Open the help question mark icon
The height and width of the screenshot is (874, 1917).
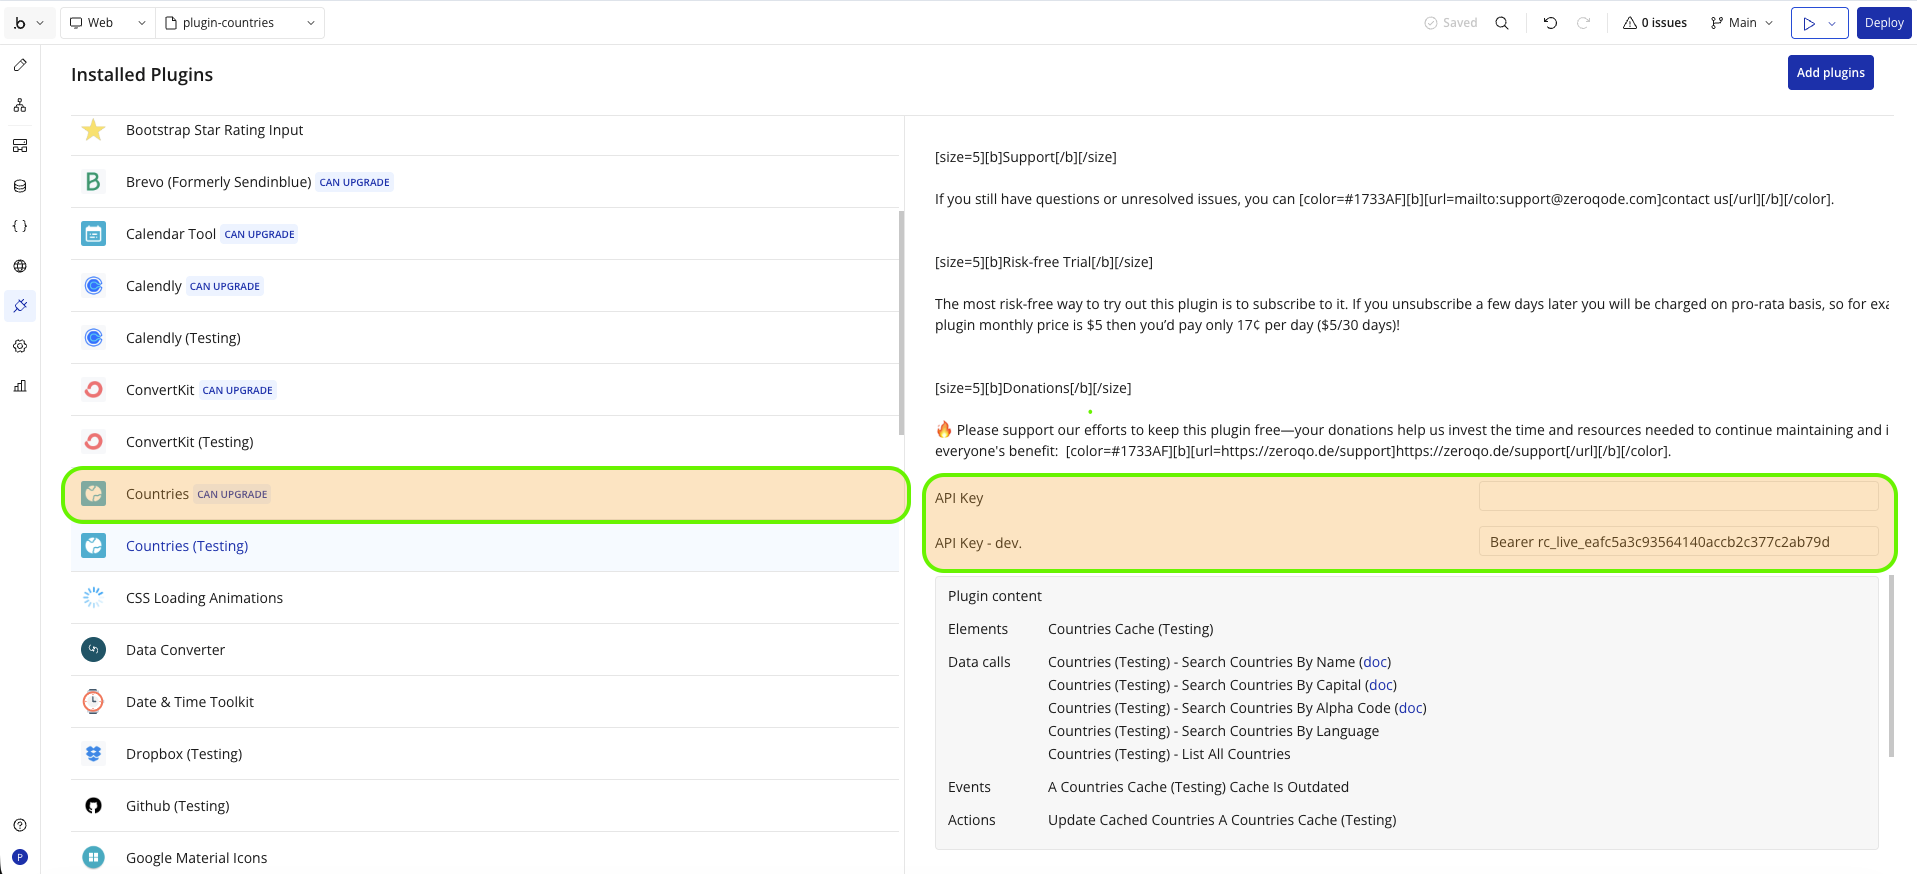tap(20, 825)
